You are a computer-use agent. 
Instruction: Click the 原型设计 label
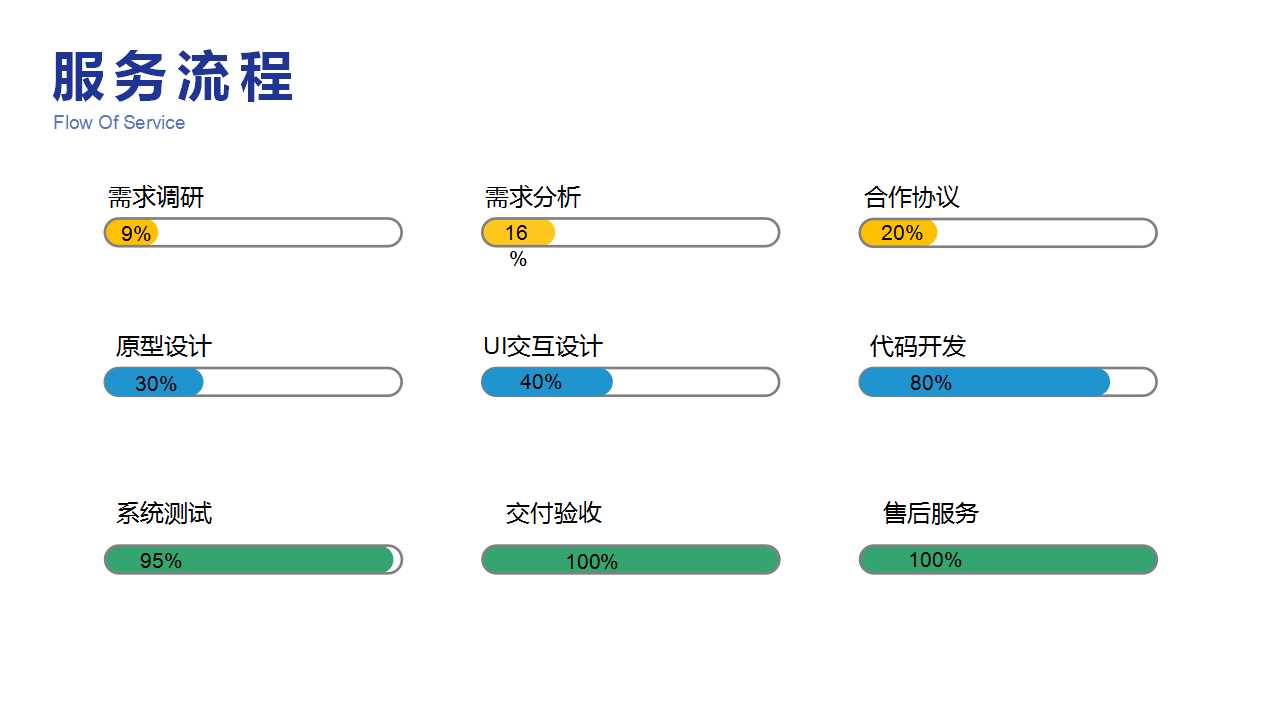point(164,347)
